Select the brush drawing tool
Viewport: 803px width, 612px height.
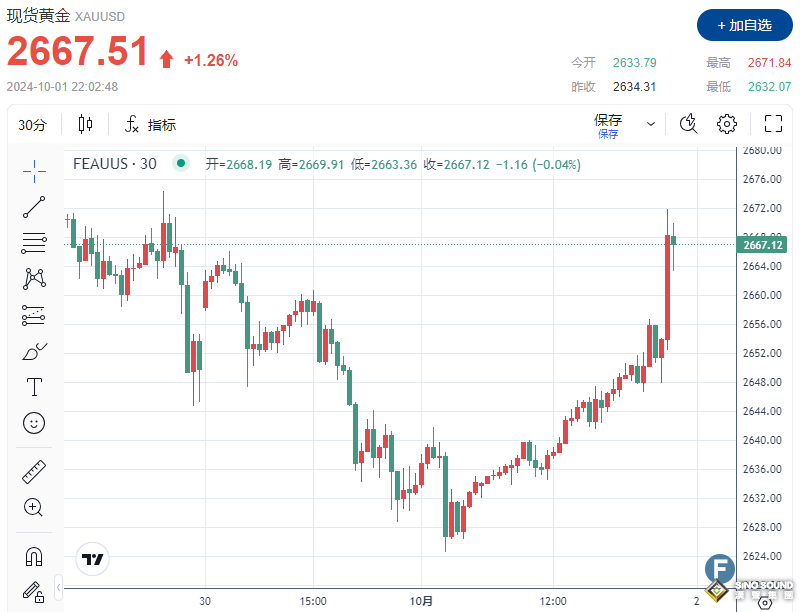coord(33,352)
